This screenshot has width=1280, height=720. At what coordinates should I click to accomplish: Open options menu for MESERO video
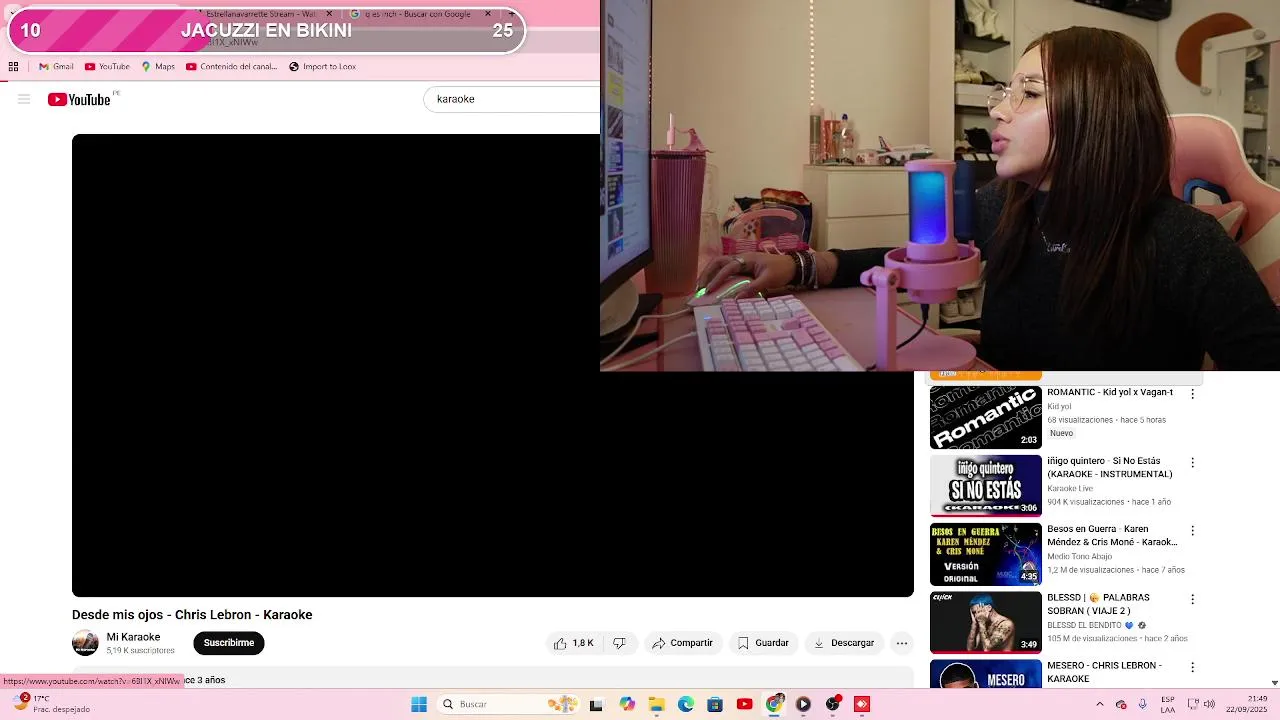[x=1192, y=667]
